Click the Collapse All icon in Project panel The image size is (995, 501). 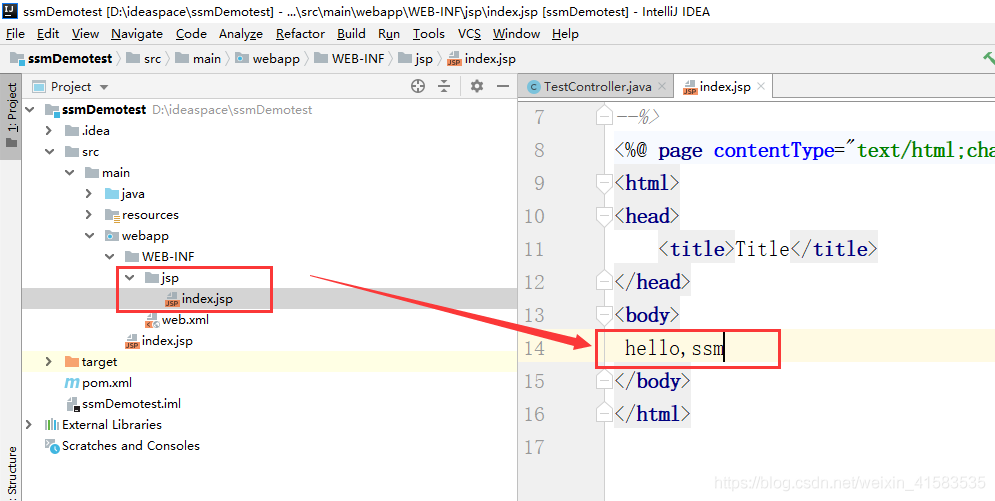(445, 87)
